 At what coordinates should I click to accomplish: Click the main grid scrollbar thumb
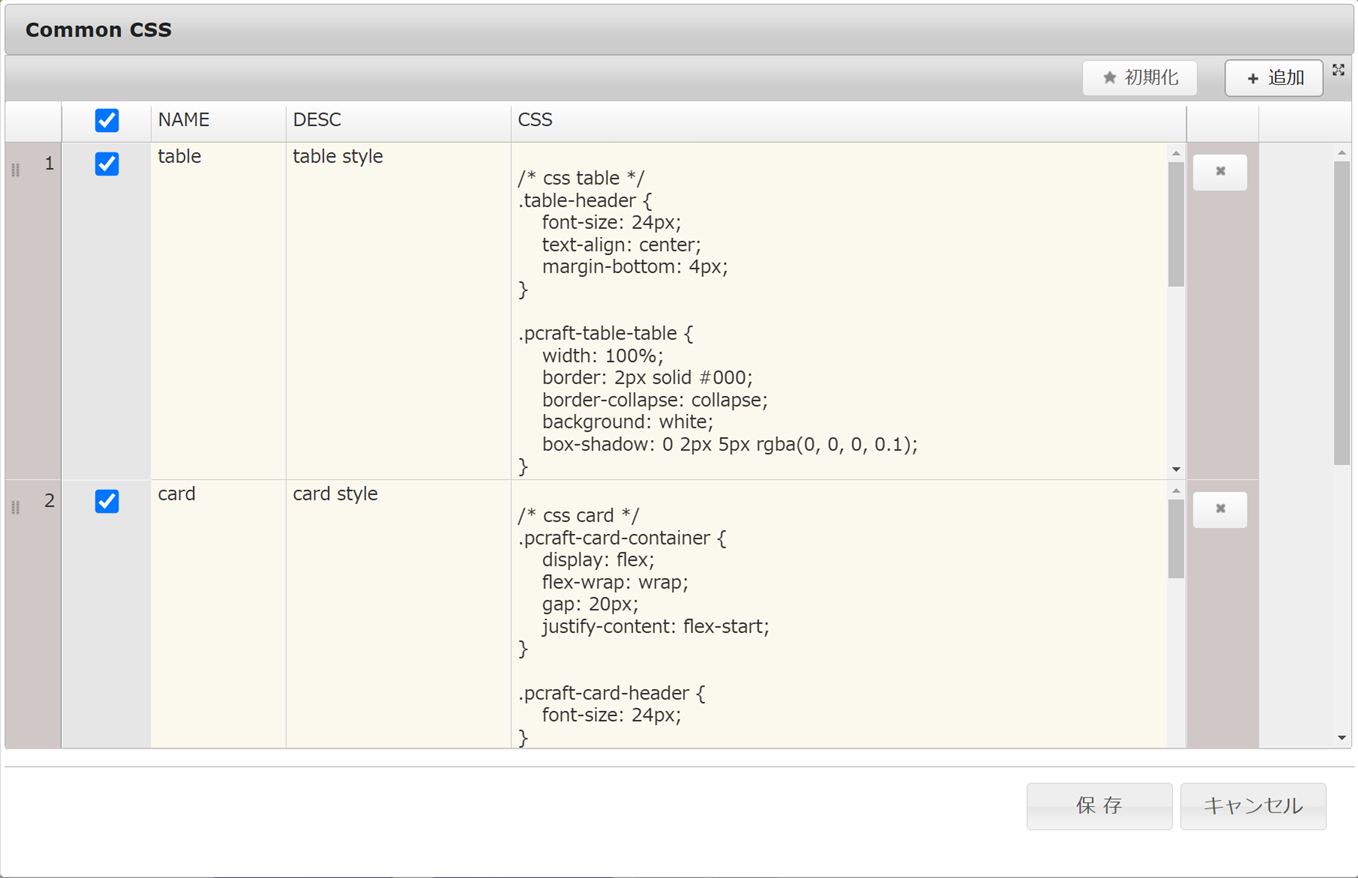(x=1342, y=313)
